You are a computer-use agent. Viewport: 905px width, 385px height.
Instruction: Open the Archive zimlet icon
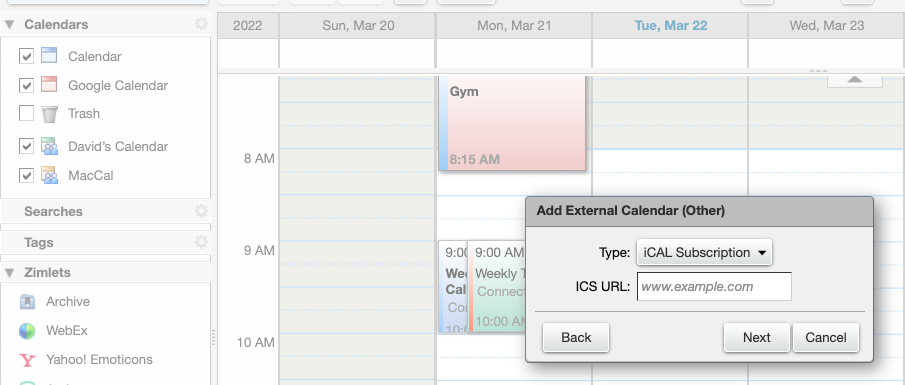click(x=27, y=301)
